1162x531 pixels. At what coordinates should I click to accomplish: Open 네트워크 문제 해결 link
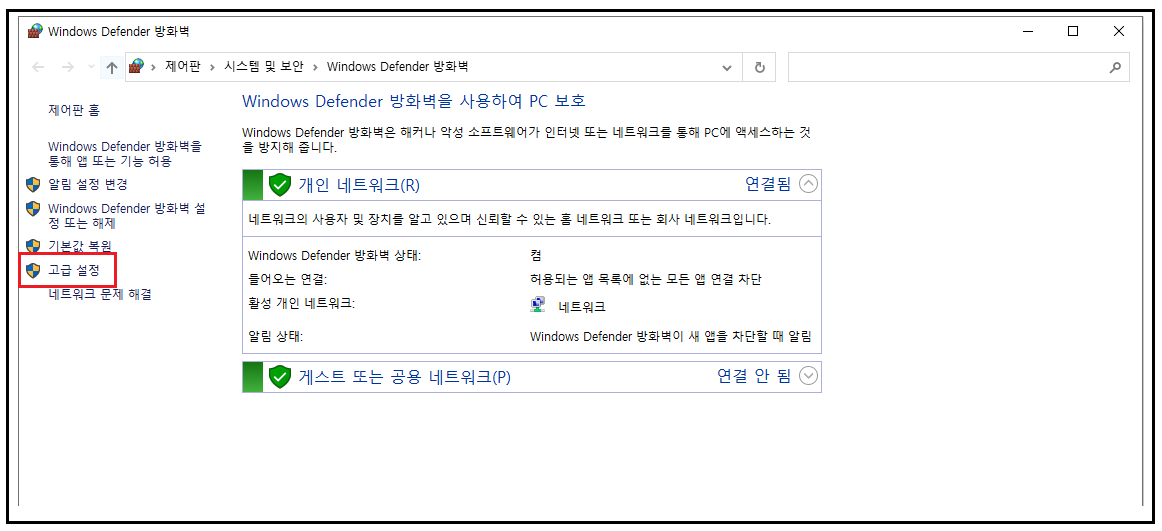click(100, 294)
